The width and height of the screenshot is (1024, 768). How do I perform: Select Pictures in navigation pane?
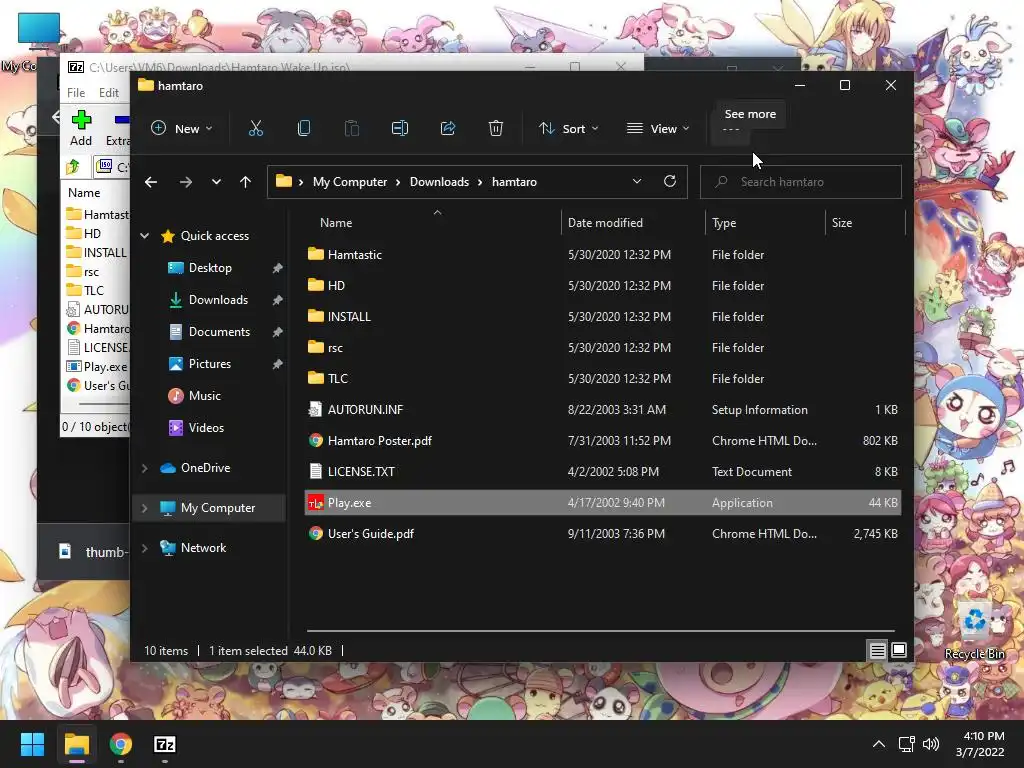pyautogui.click(x=210, y=364)
